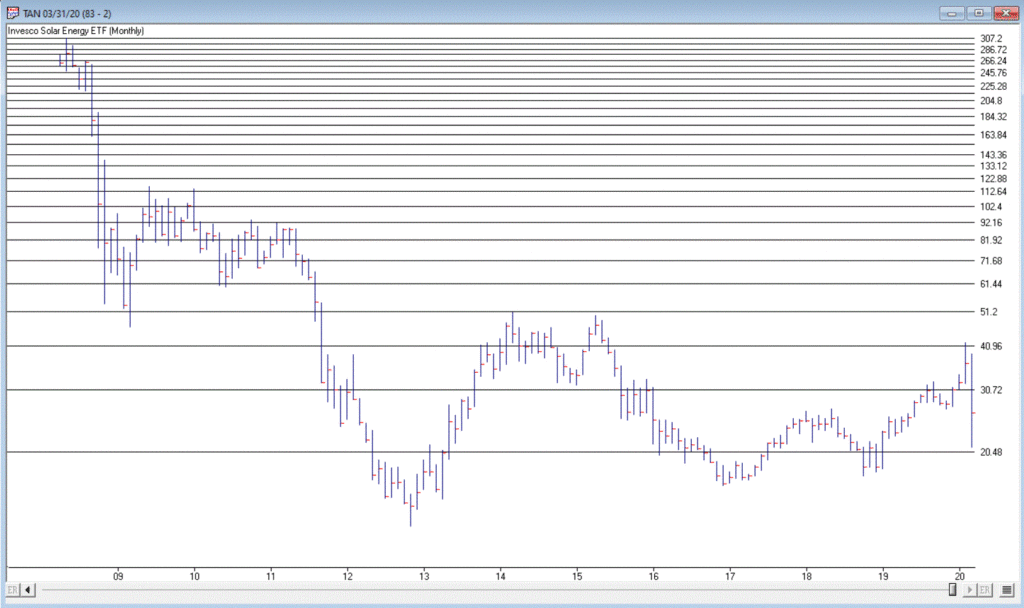
Task: Click the 143.36 price label
Action: [x=993, y=155]
